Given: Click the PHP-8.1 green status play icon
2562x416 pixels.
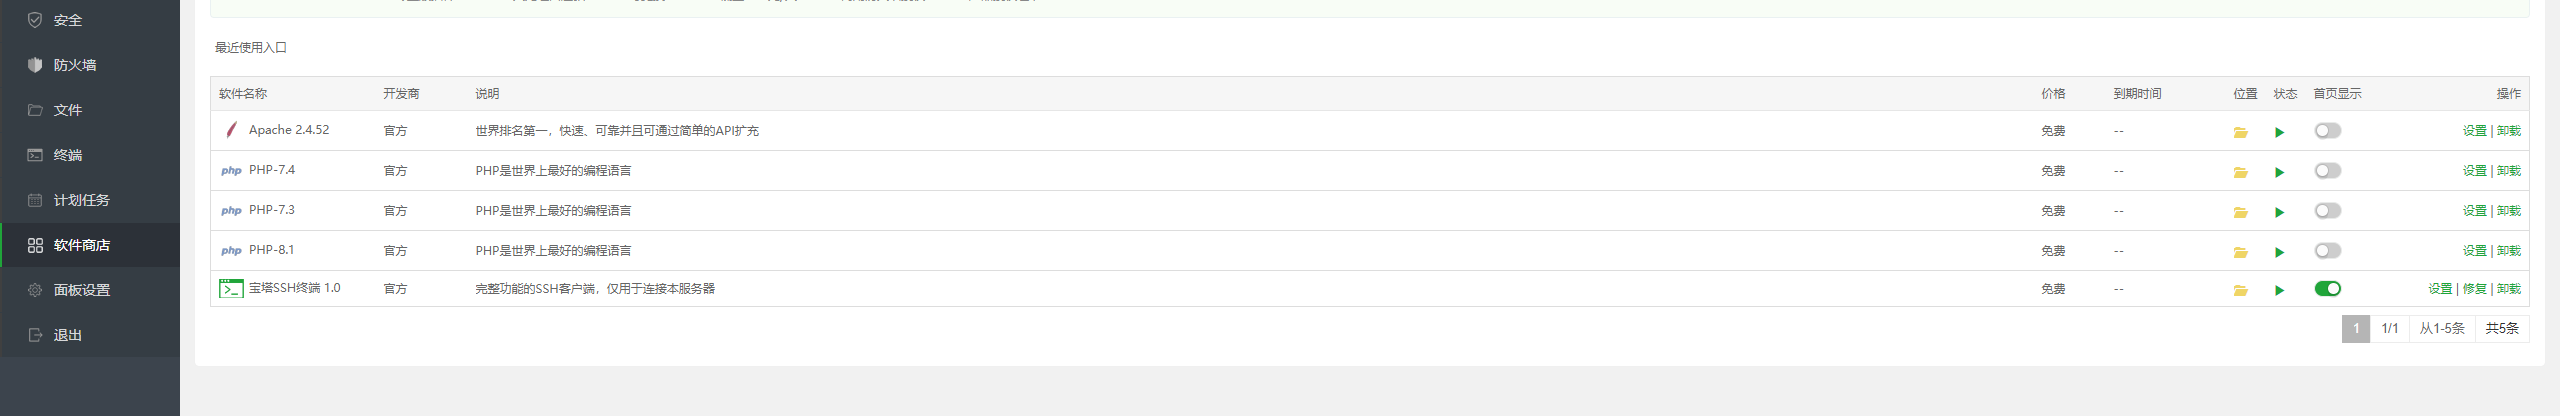Looking at the screenshot, I should point(2279,252).
